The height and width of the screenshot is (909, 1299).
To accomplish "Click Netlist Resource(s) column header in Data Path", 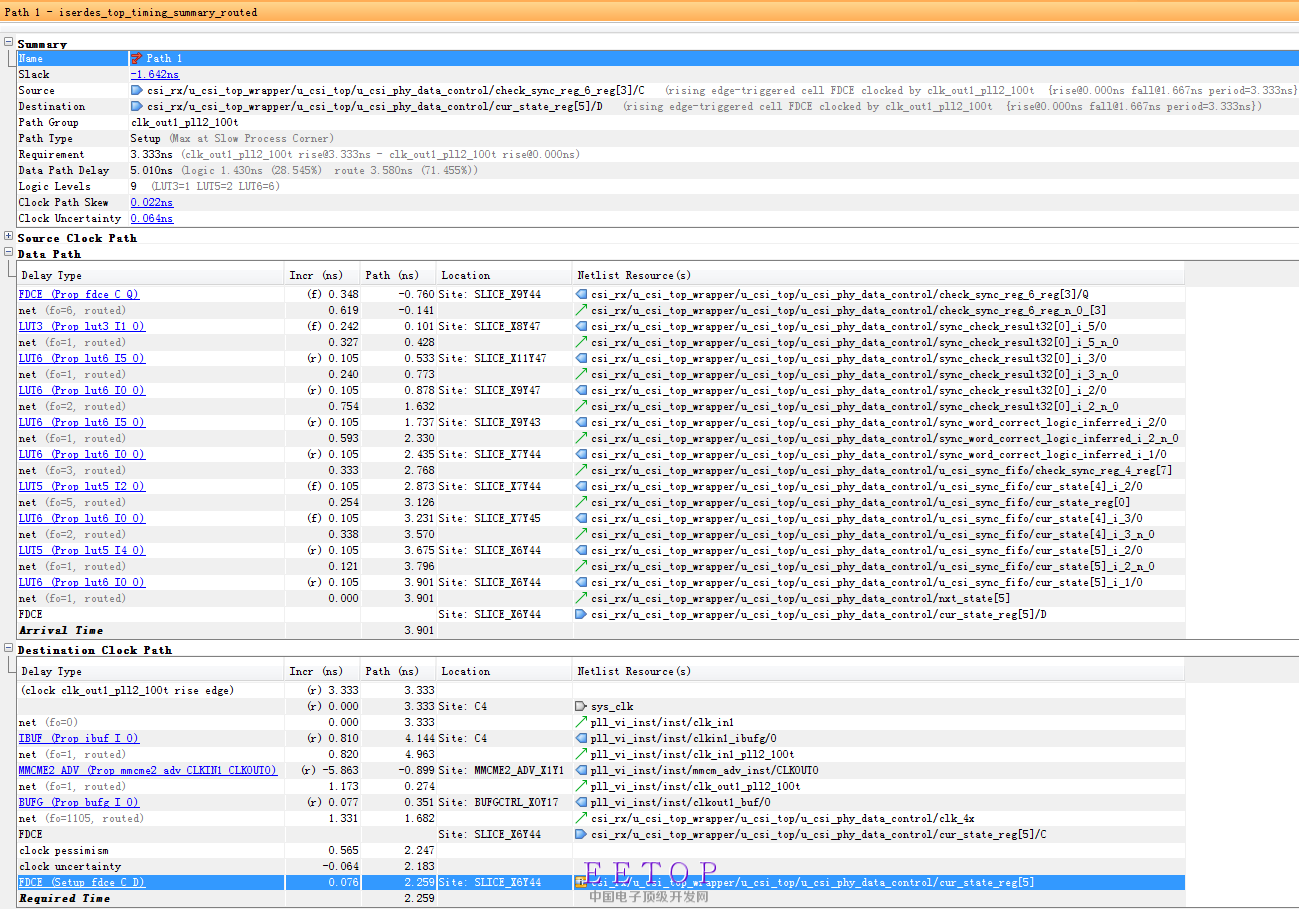I will (x=634, y=275).
